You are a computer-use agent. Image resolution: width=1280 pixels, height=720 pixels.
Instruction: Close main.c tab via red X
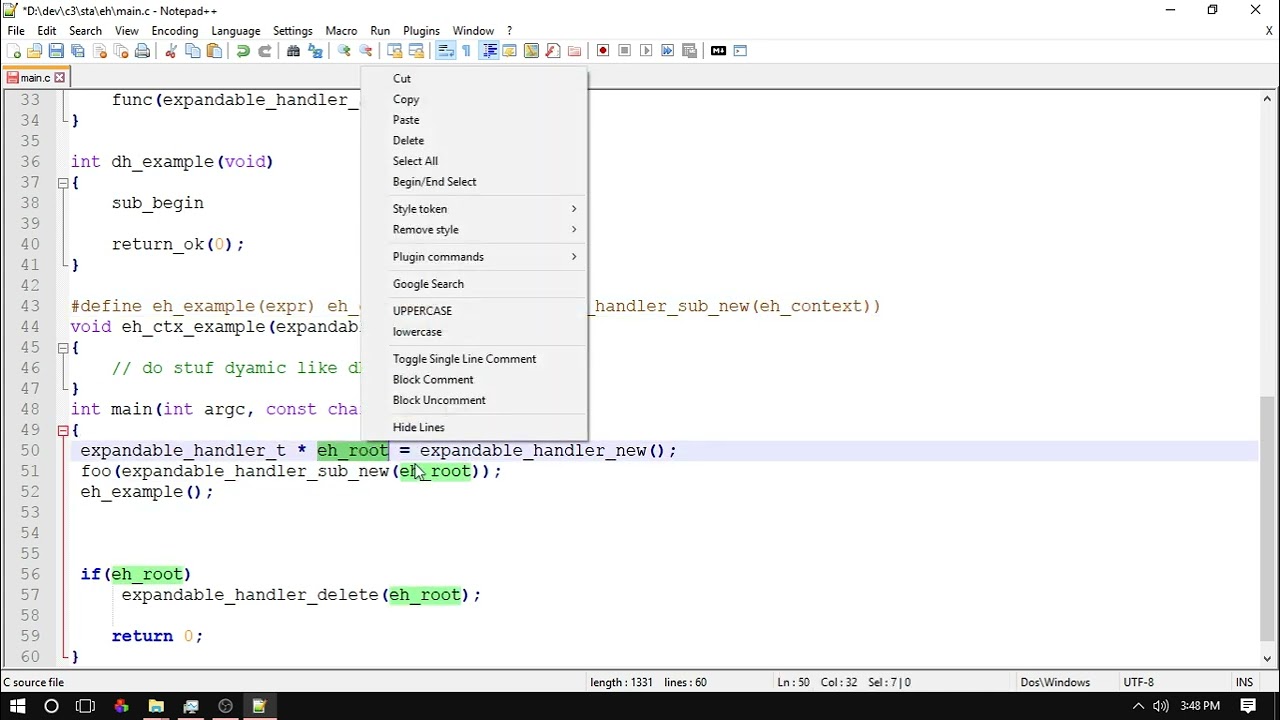(x=59, y=77)
